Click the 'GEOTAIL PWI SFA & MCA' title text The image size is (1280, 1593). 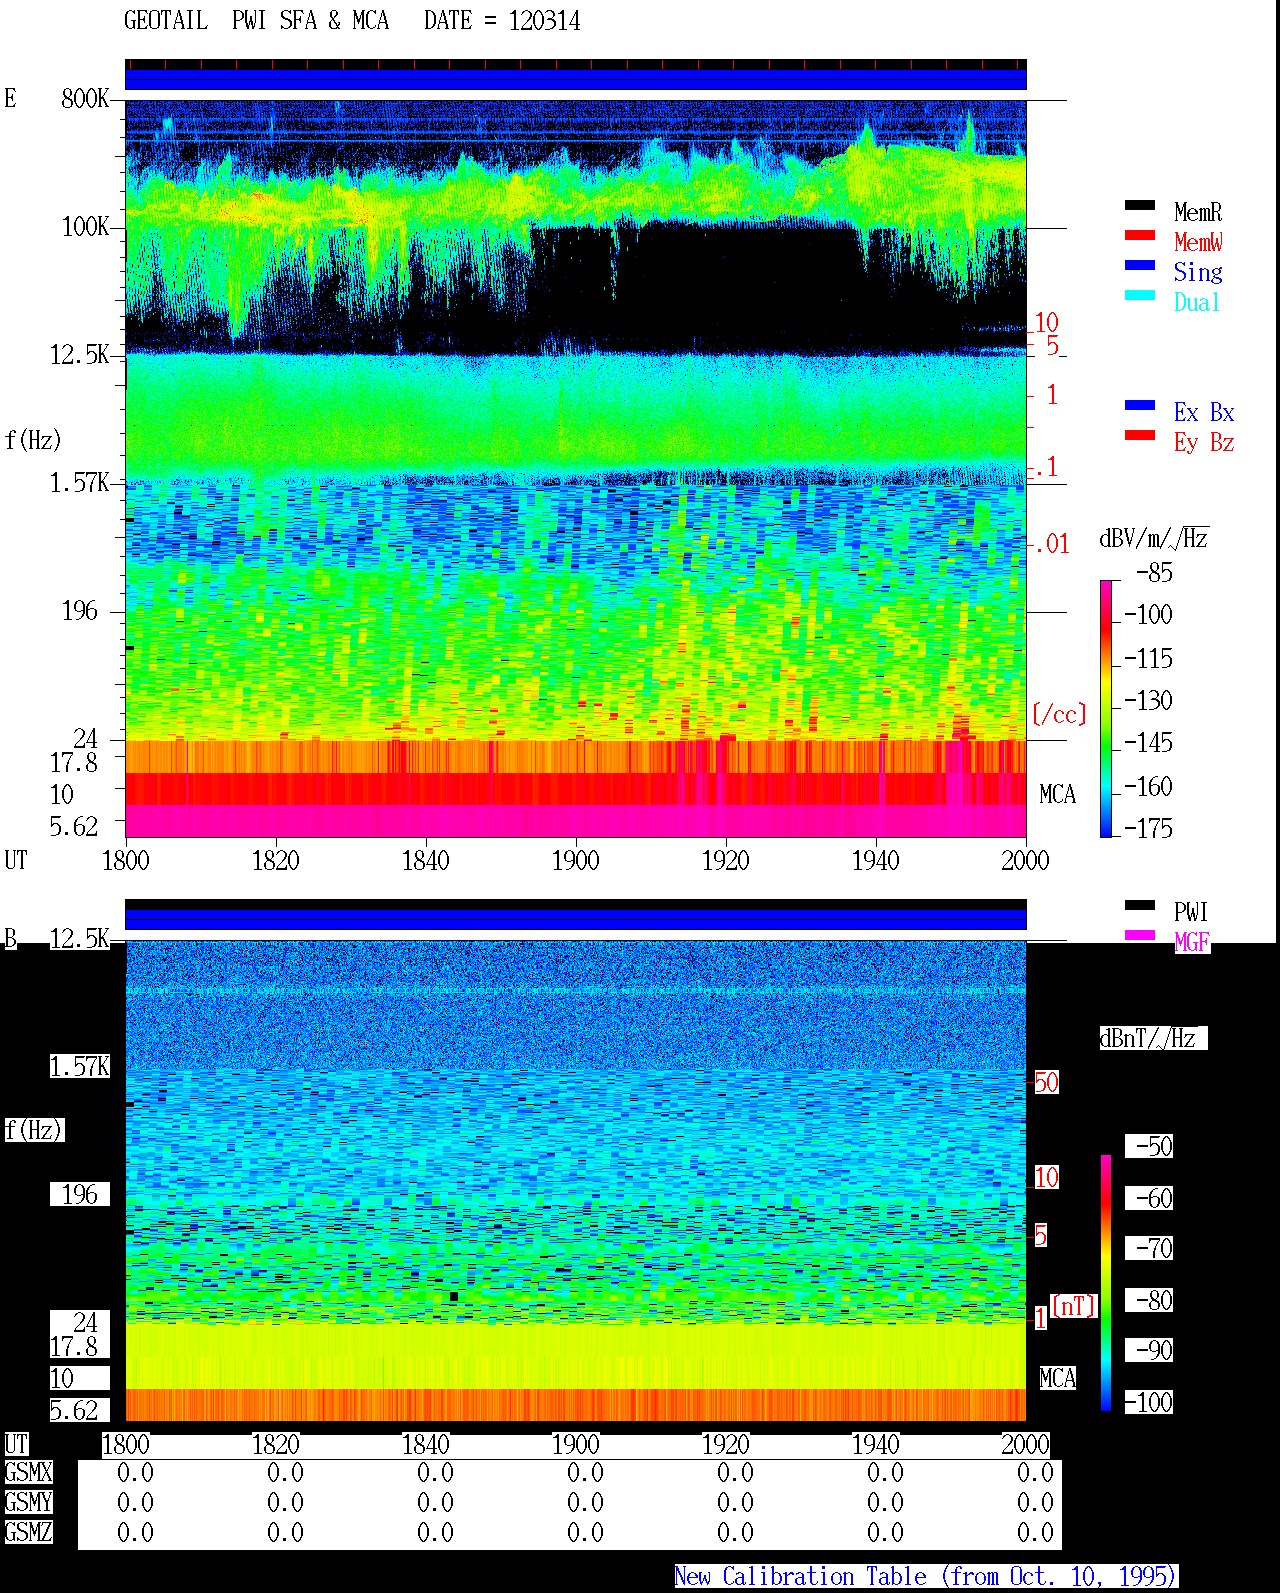pos(256,21)
